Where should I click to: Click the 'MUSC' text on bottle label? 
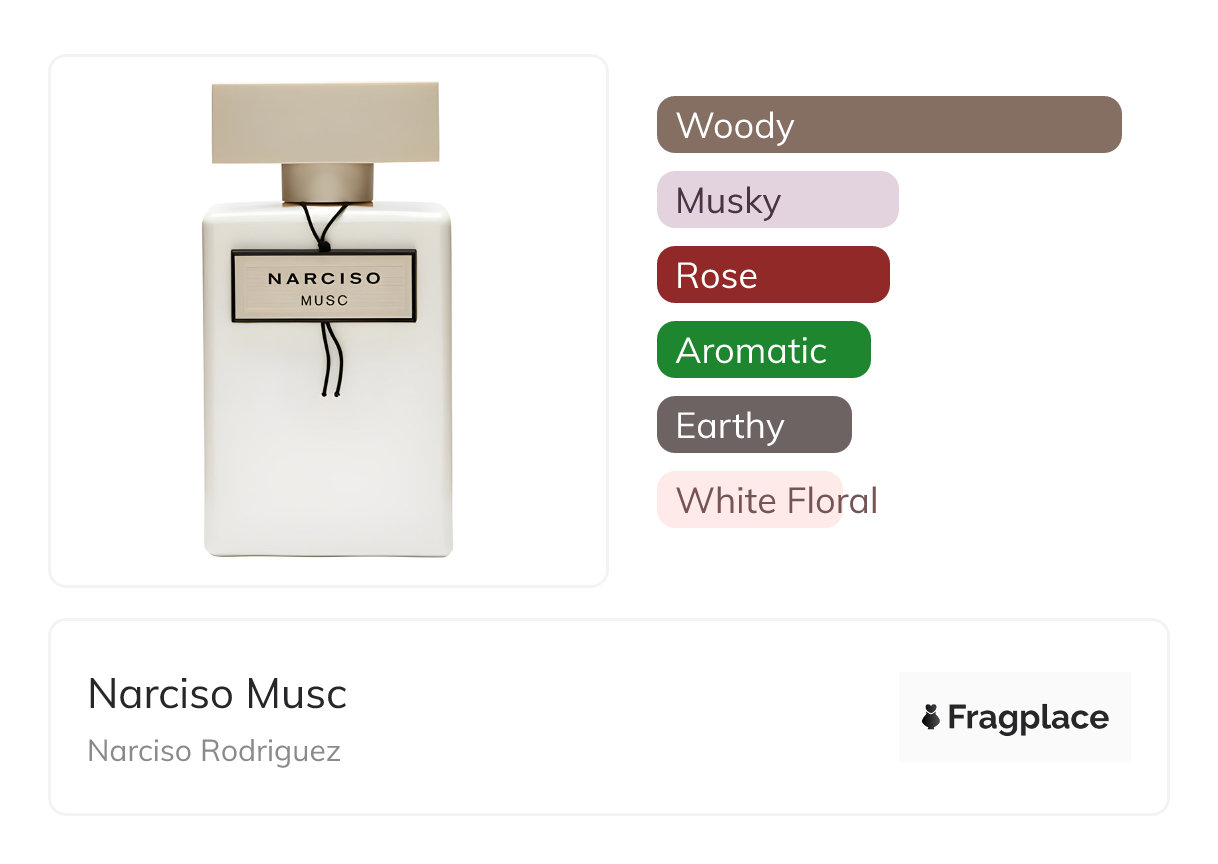tap(323, 300)
